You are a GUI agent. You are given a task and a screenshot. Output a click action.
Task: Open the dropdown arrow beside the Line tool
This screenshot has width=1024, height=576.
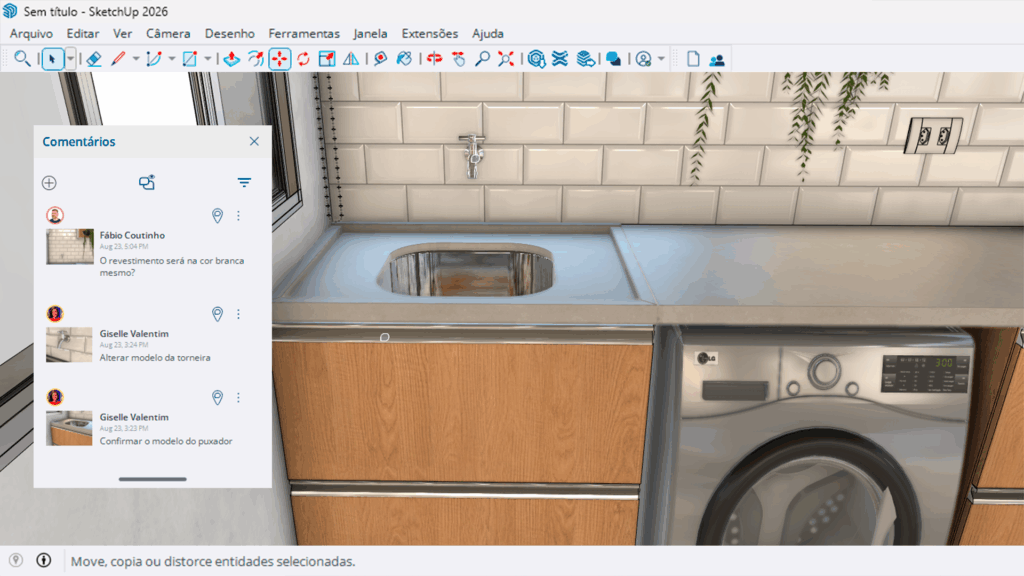[x=136, y=59]
